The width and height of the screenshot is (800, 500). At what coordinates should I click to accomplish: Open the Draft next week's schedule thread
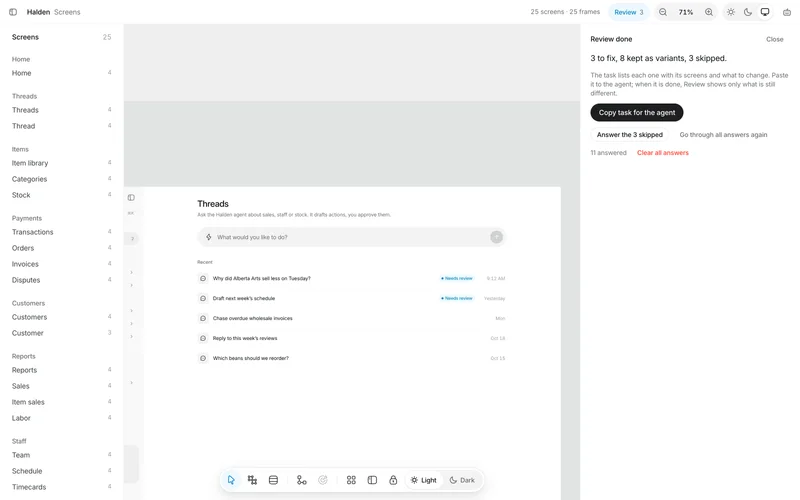click(351, 298)
